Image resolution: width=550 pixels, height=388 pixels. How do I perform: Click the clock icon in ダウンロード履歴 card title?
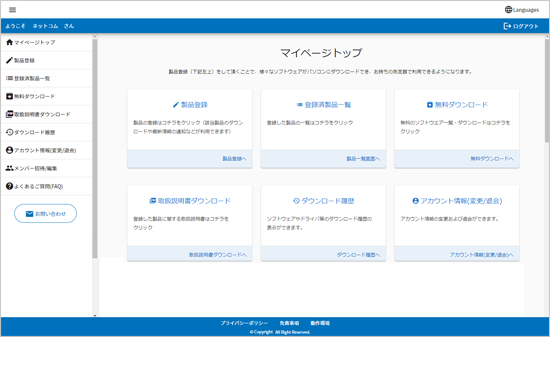coord(296,201)
